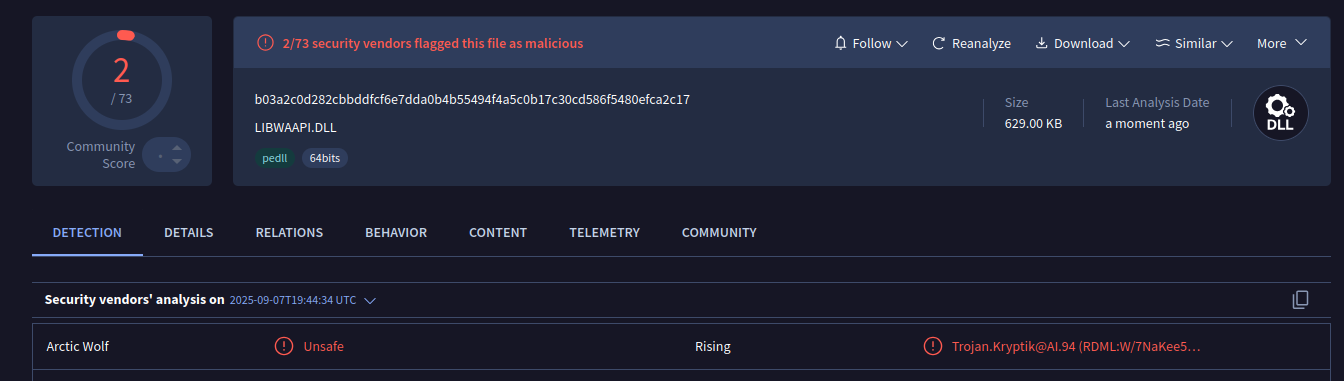
Task: Downvote the community score
Action: click(177, 162)
